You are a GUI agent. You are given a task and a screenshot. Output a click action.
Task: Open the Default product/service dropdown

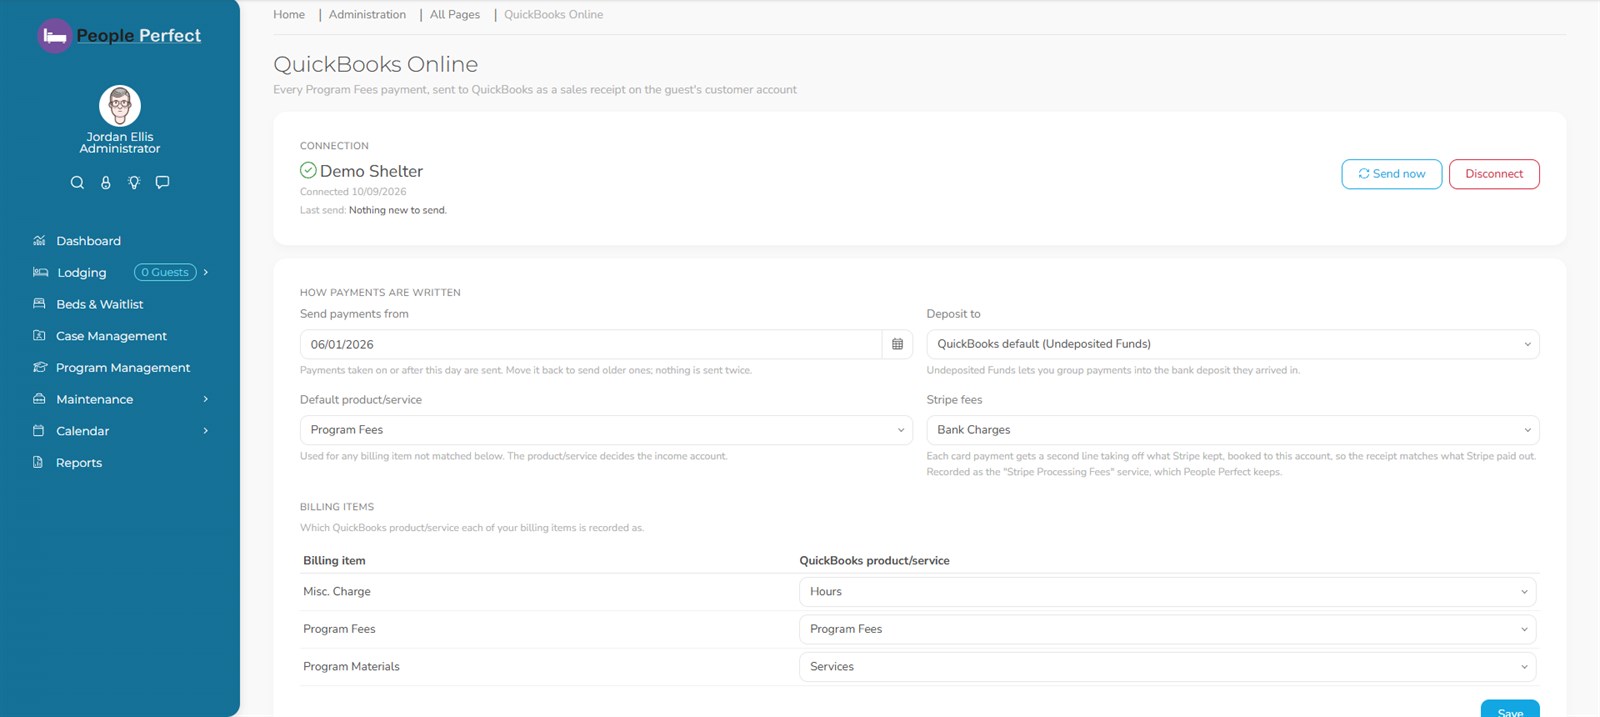click(606, 430)
